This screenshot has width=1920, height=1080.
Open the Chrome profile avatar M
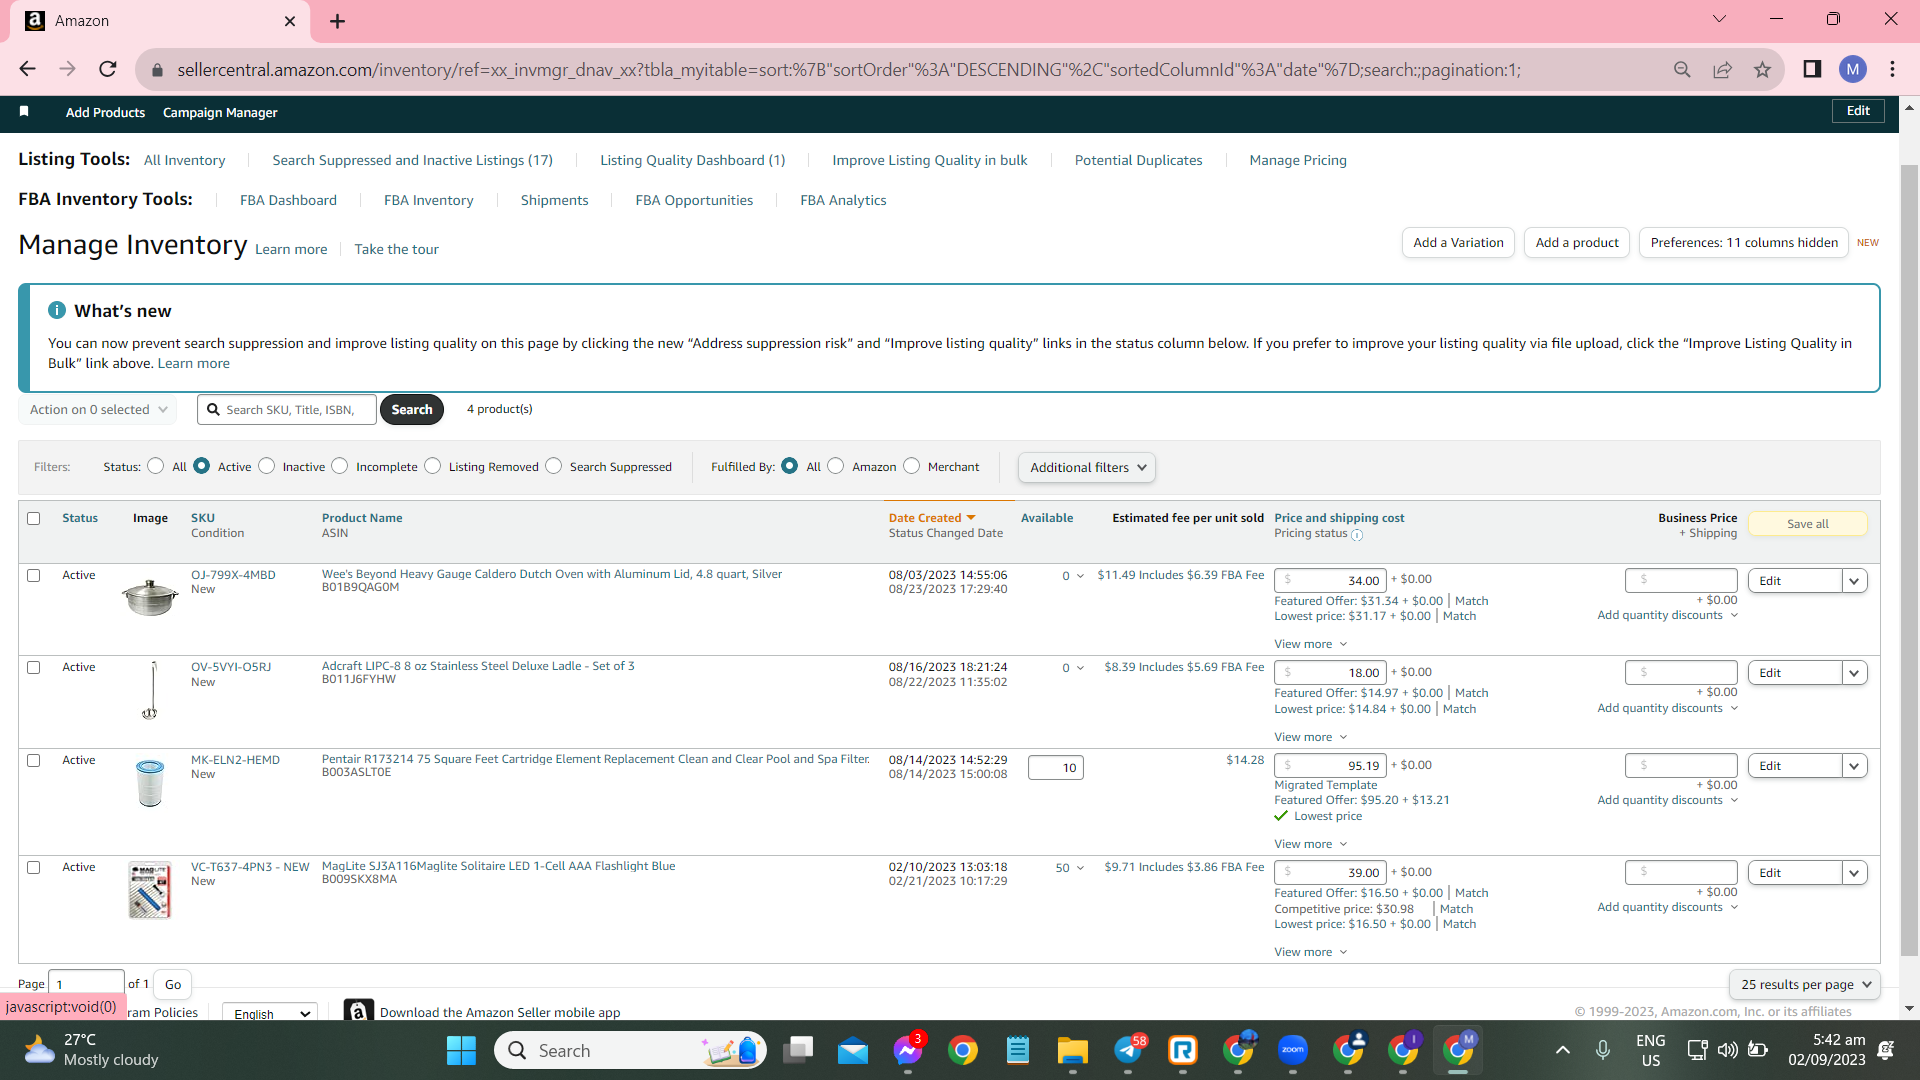[x=1853, y=69]
